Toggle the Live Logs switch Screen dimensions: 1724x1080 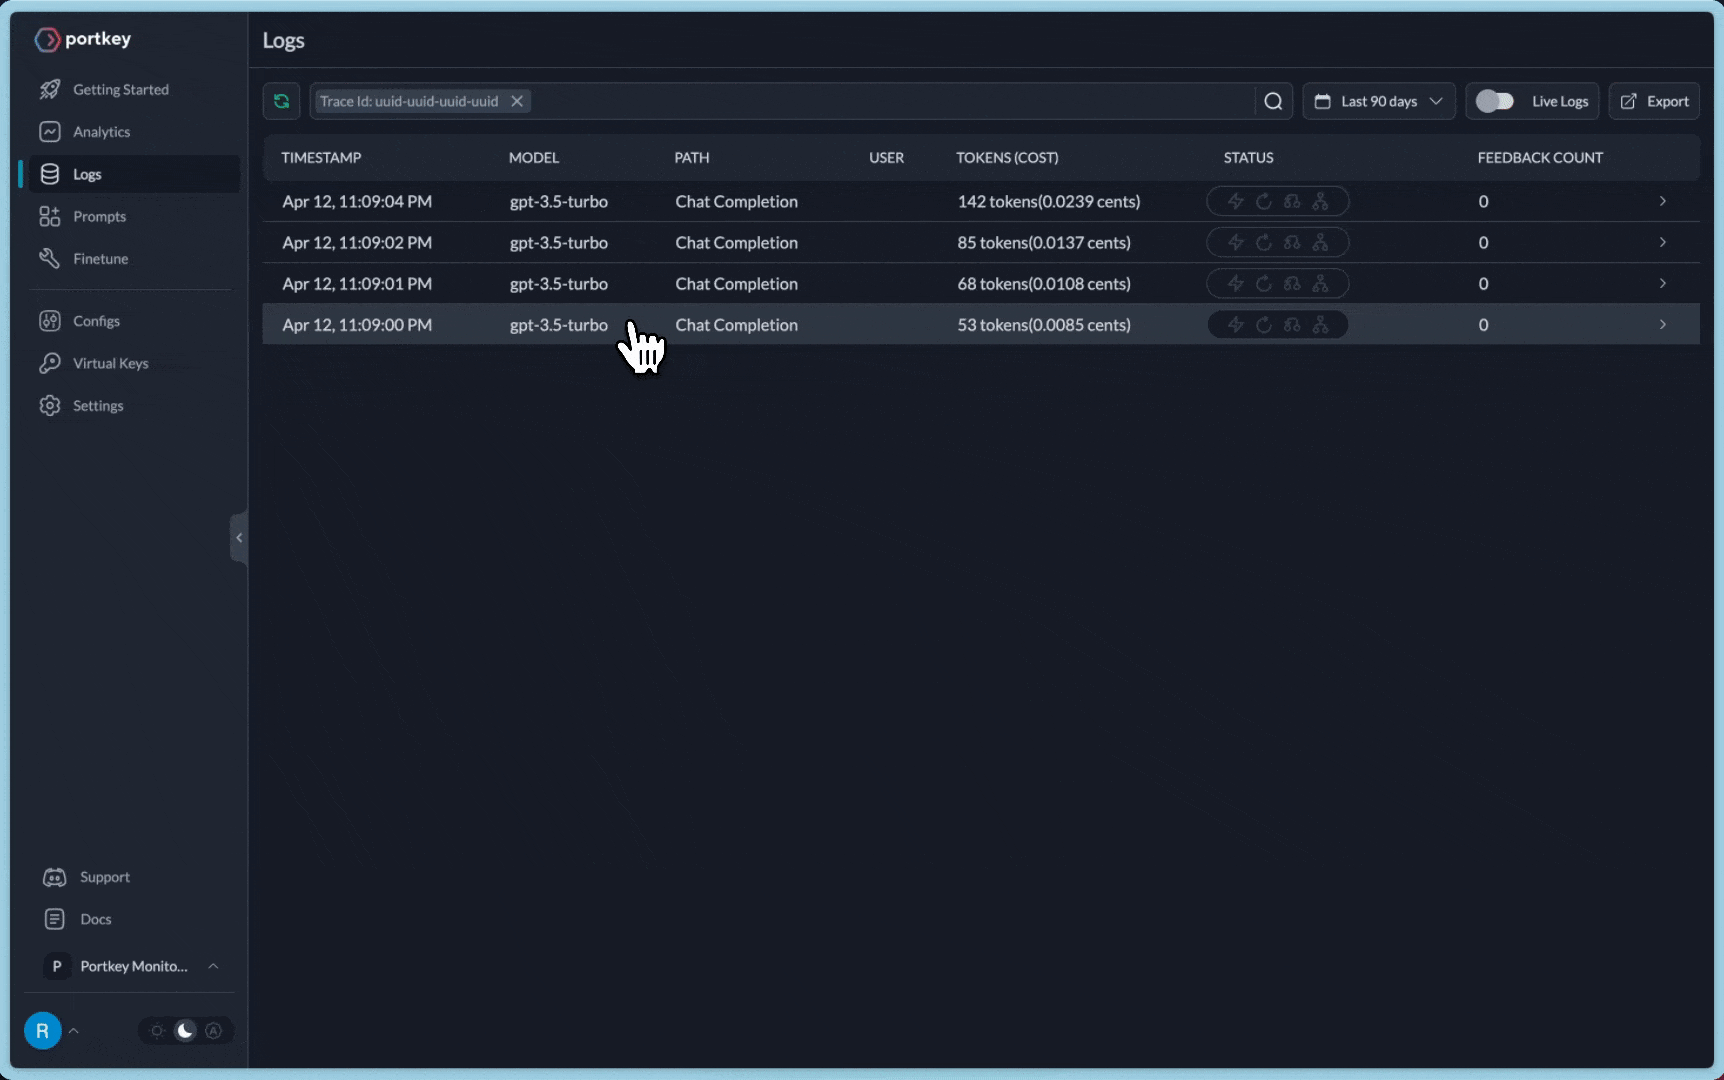tap(1495, 101)
